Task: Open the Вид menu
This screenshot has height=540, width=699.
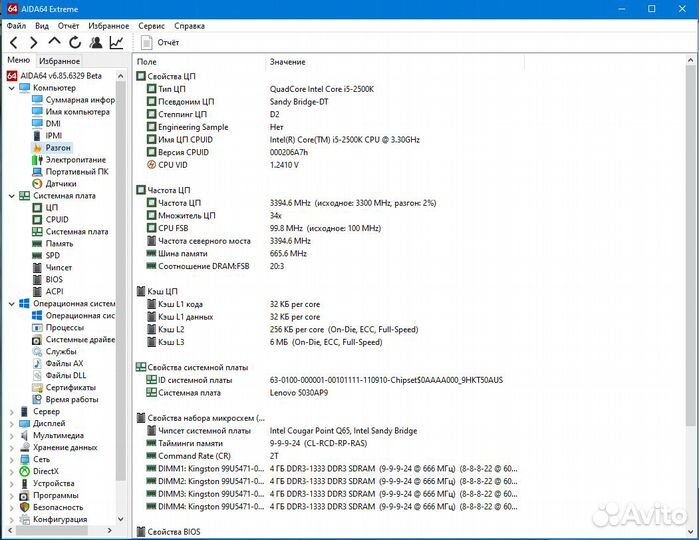Action: coord(42,26)
